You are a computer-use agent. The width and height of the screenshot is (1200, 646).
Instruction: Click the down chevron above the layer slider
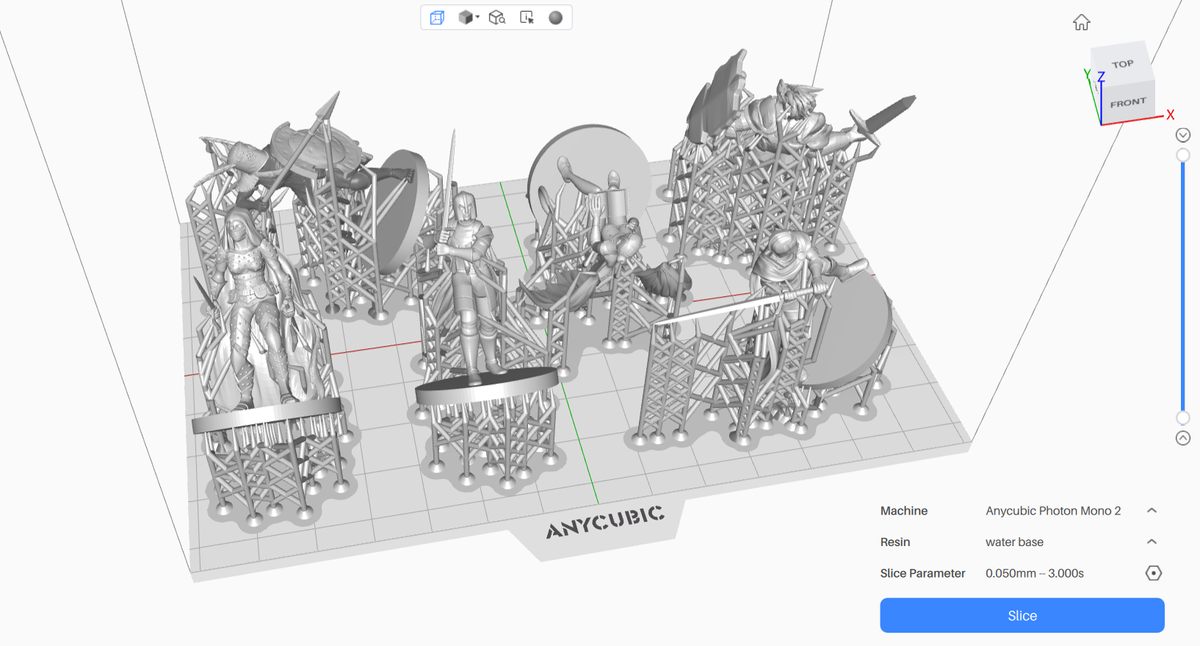tap(1183, 135)
